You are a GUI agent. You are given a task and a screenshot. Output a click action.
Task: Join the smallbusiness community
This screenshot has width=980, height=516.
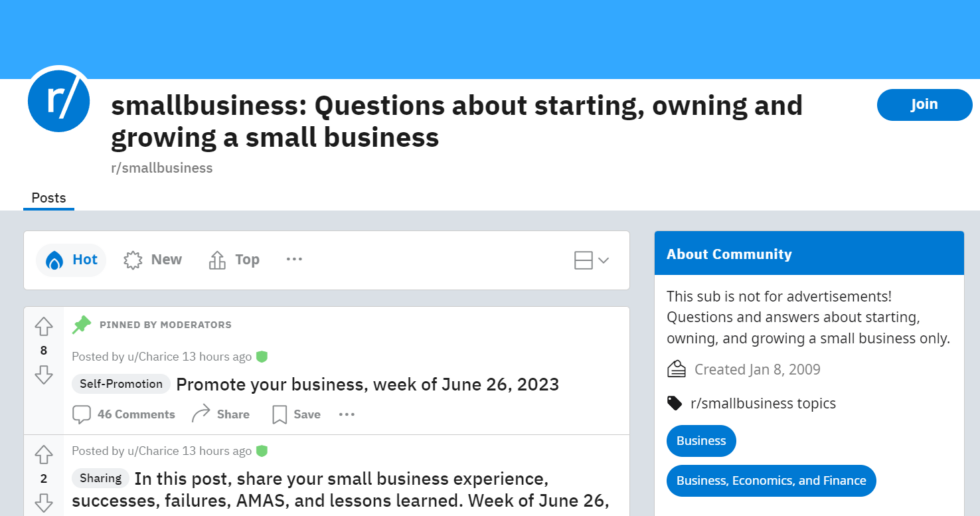[x=924, y=104]
